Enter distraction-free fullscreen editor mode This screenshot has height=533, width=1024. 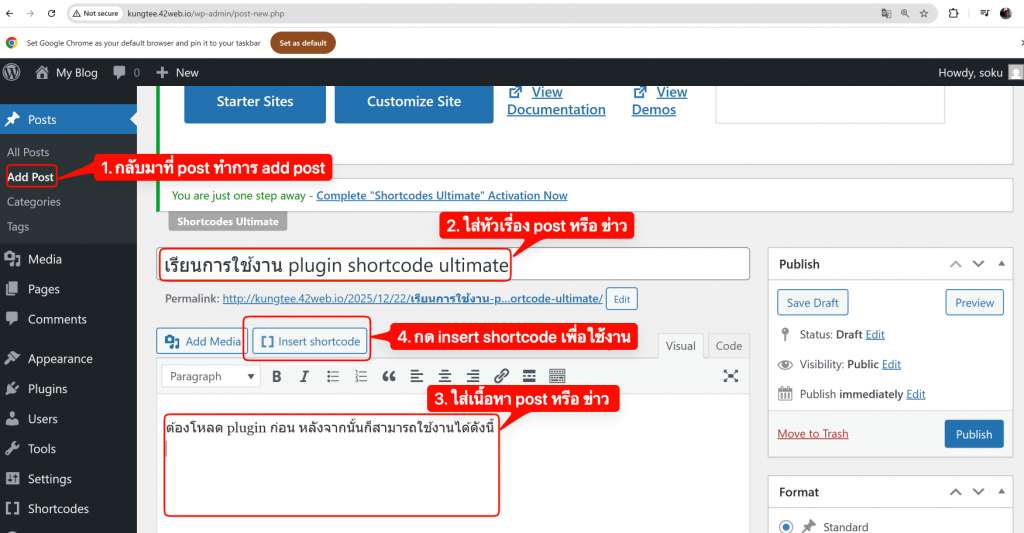click(x=731, y=376)
